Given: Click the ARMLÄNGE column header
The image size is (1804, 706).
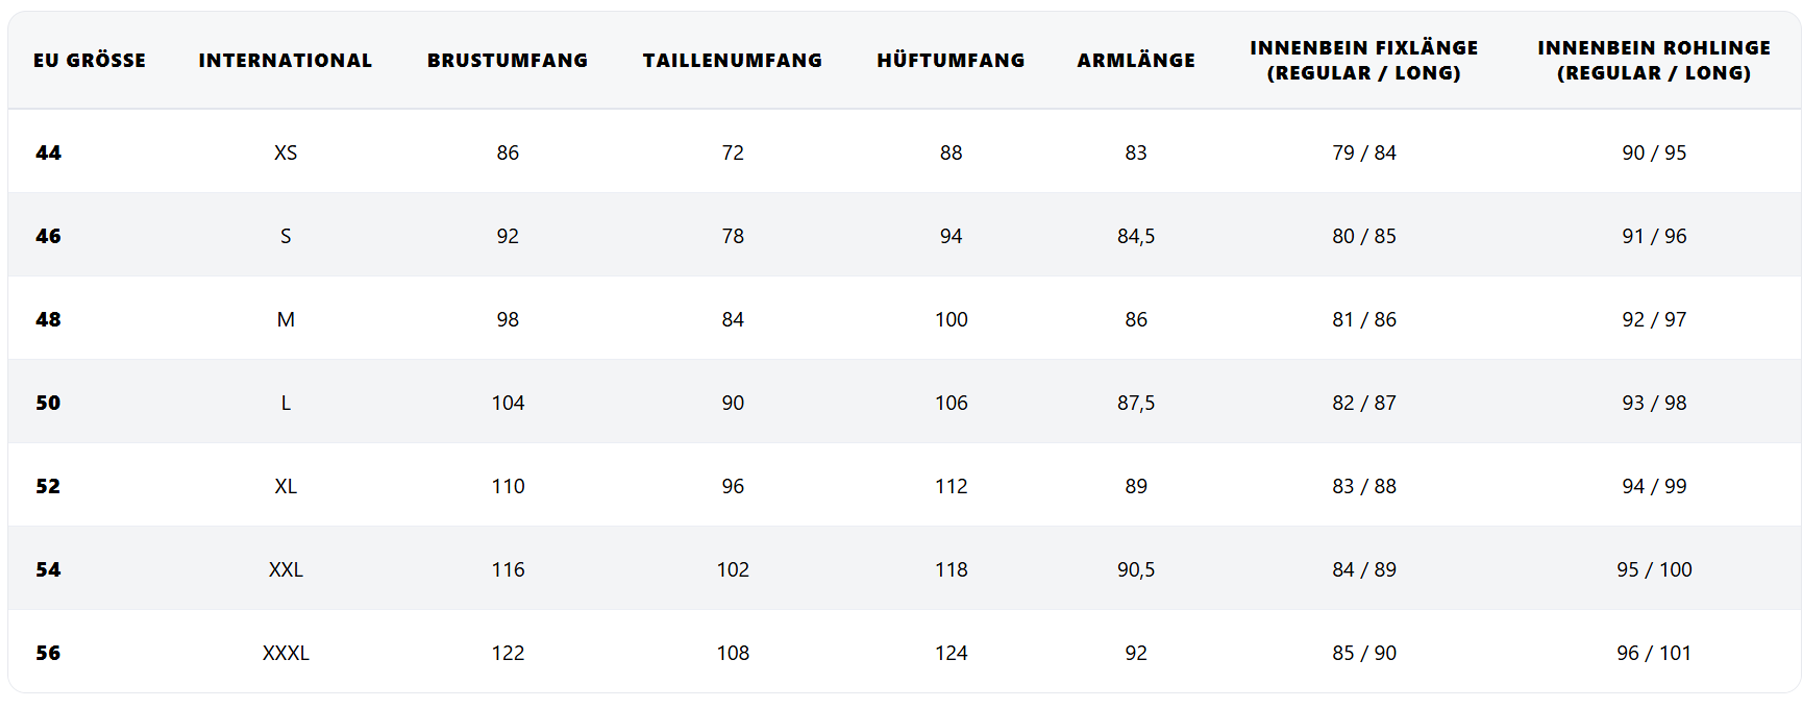Looking at the screenshot, I should click(1135, 61).
